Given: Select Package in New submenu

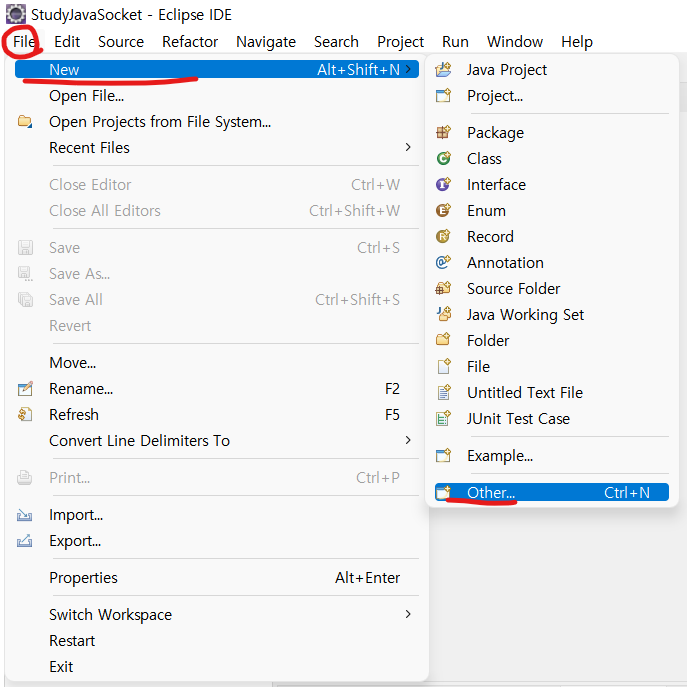Looking at the screenshot, I should 552,132.
